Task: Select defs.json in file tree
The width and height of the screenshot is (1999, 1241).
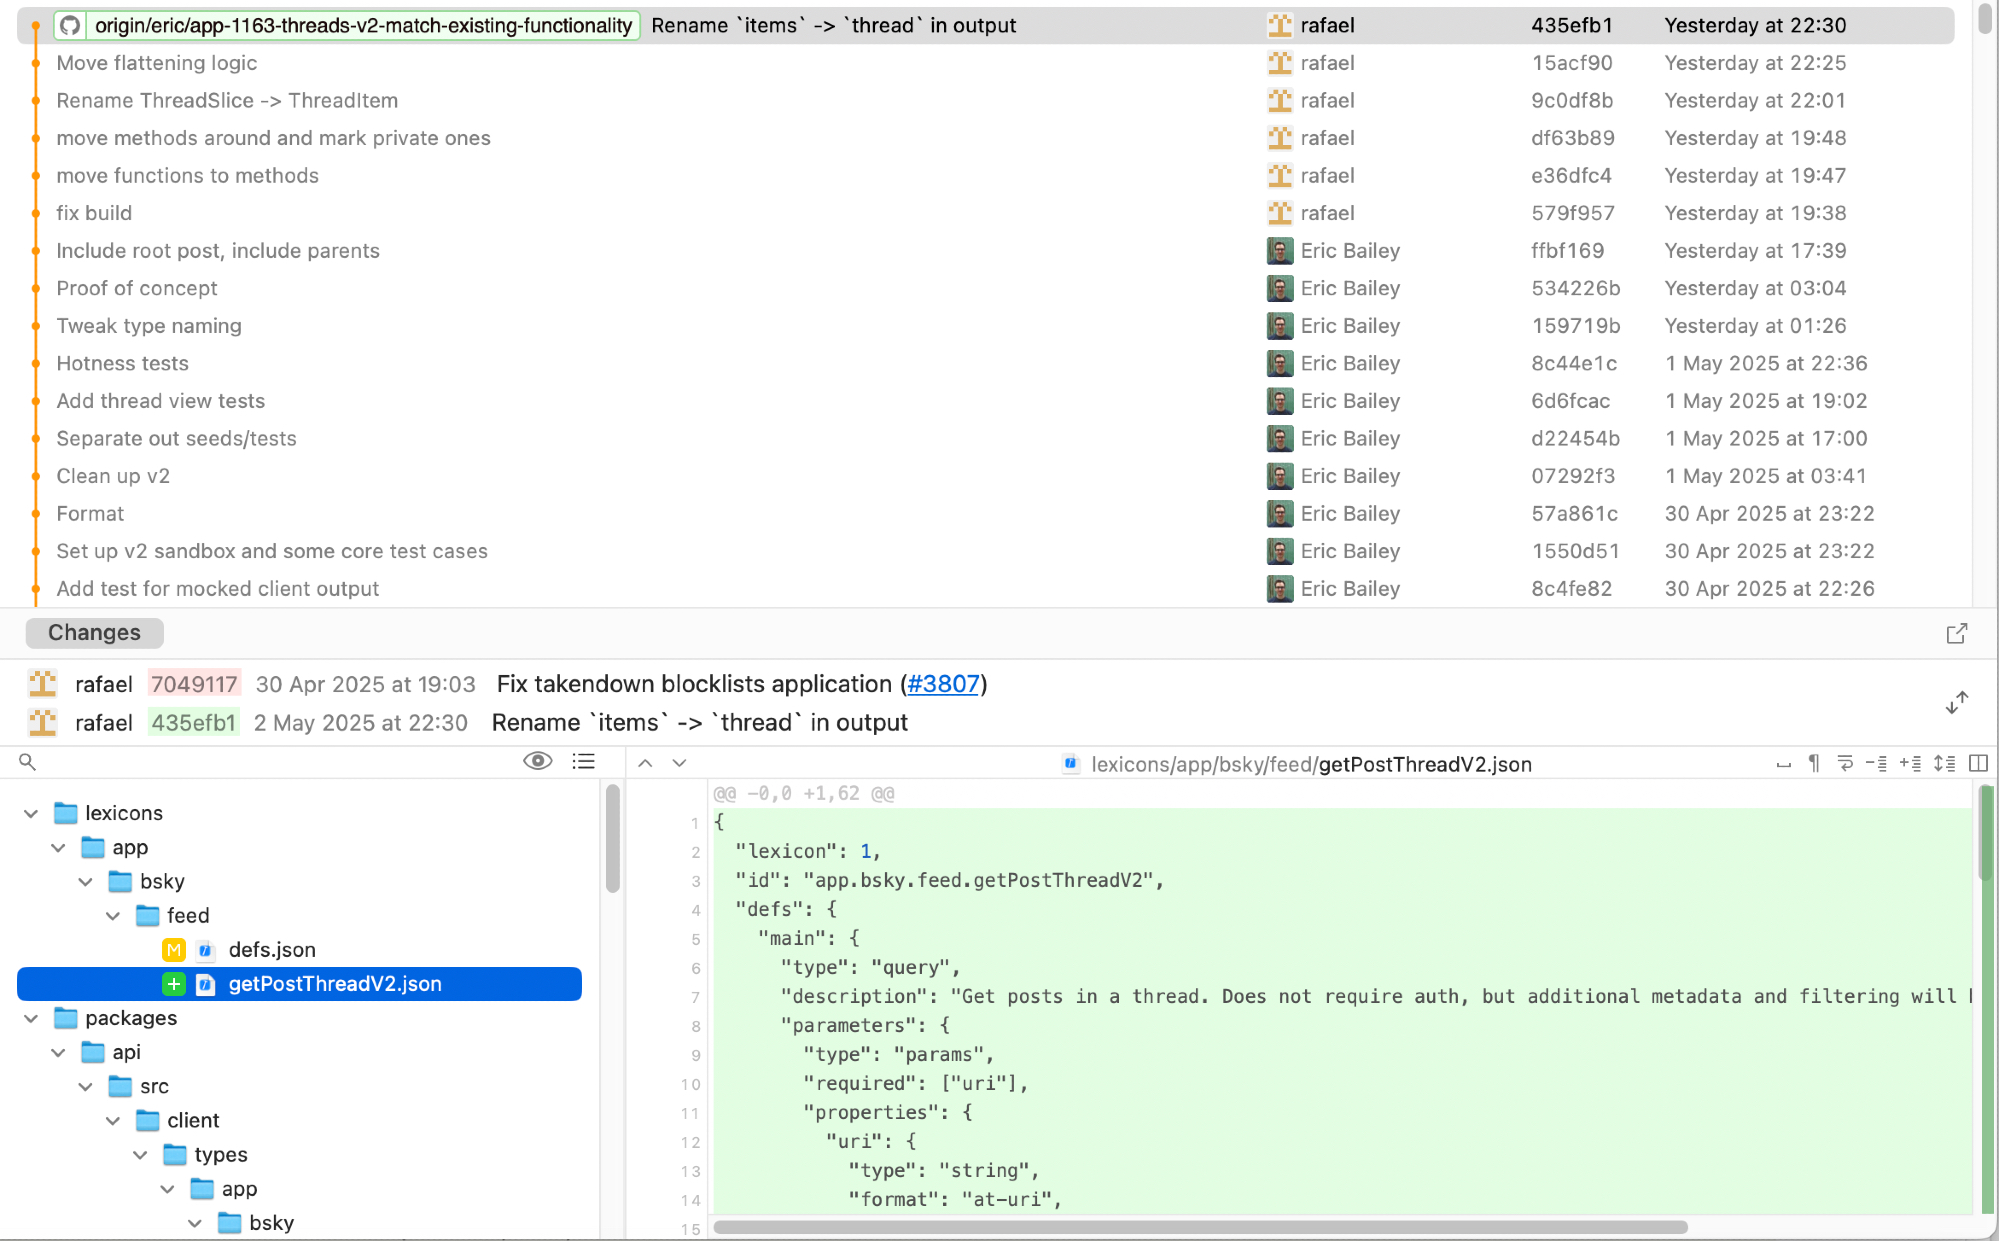Action: pyautogui.click(x=272, y=950)
